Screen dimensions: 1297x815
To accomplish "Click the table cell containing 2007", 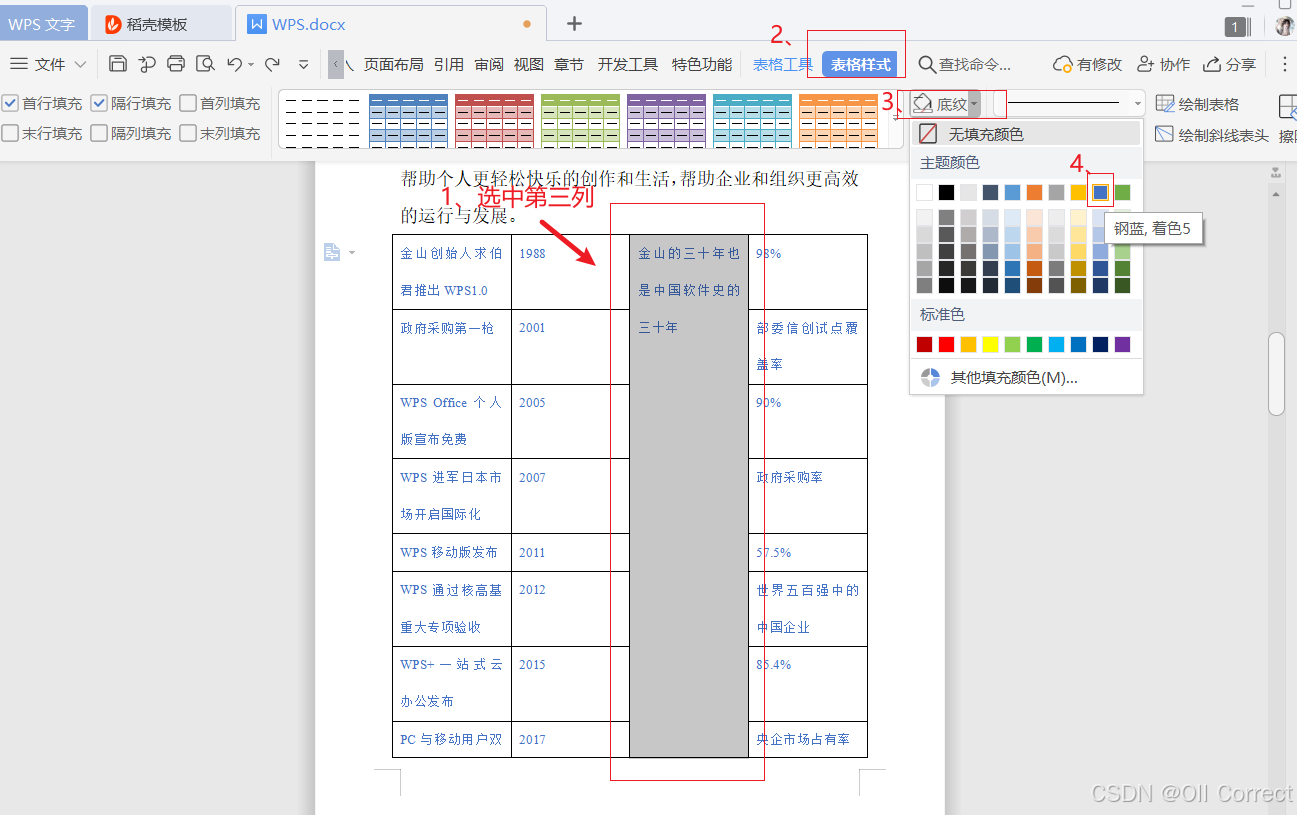I will (570, 496).
